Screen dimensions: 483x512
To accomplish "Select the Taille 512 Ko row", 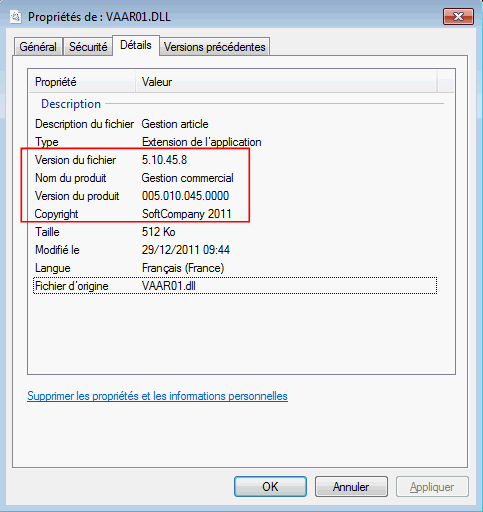I will [235, 232].
